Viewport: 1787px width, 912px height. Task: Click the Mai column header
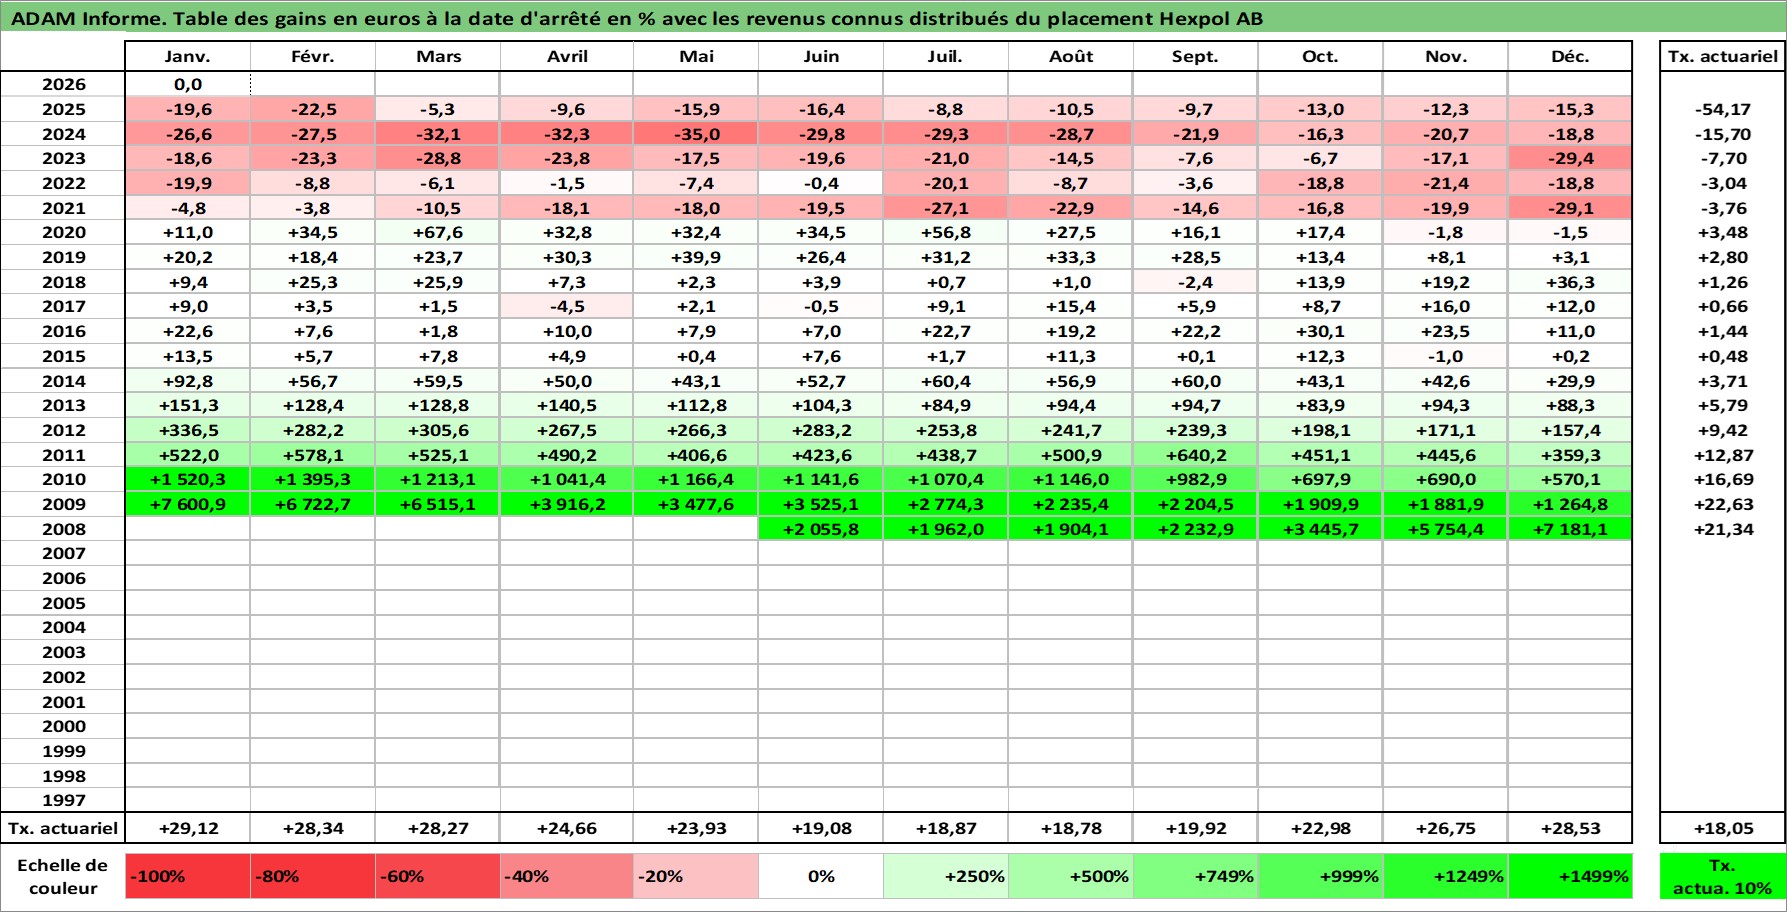click(x=696, y=56)
